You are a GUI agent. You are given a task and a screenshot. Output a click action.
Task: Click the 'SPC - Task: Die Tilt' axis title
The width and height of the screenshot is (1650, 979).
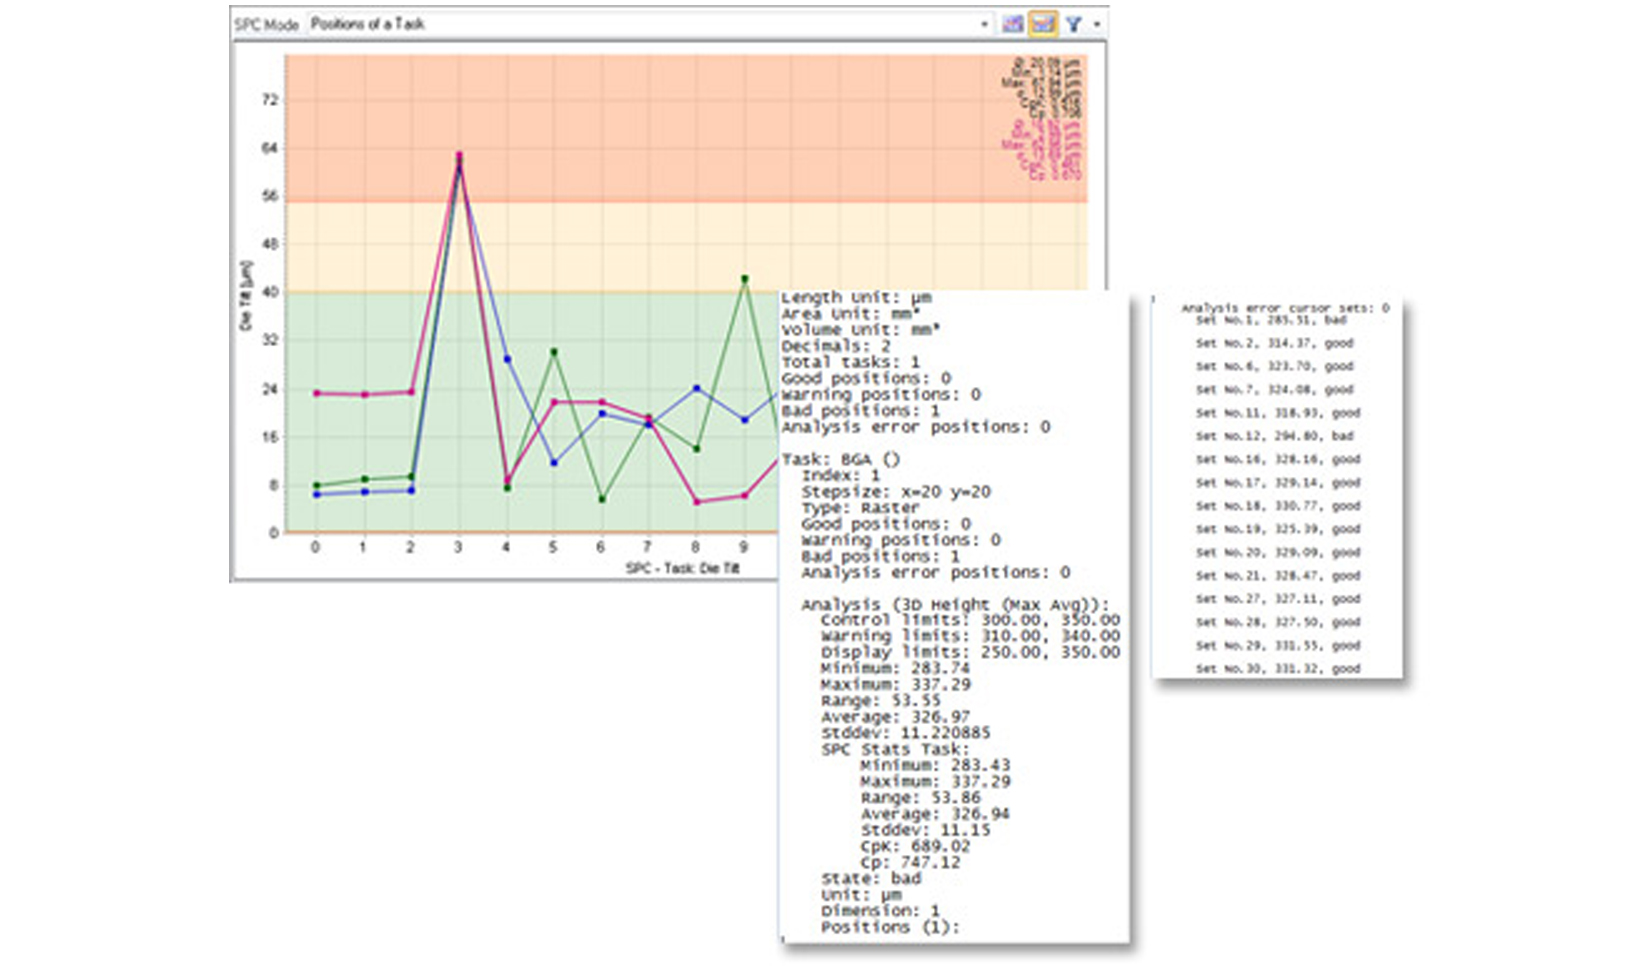(683, 568)
